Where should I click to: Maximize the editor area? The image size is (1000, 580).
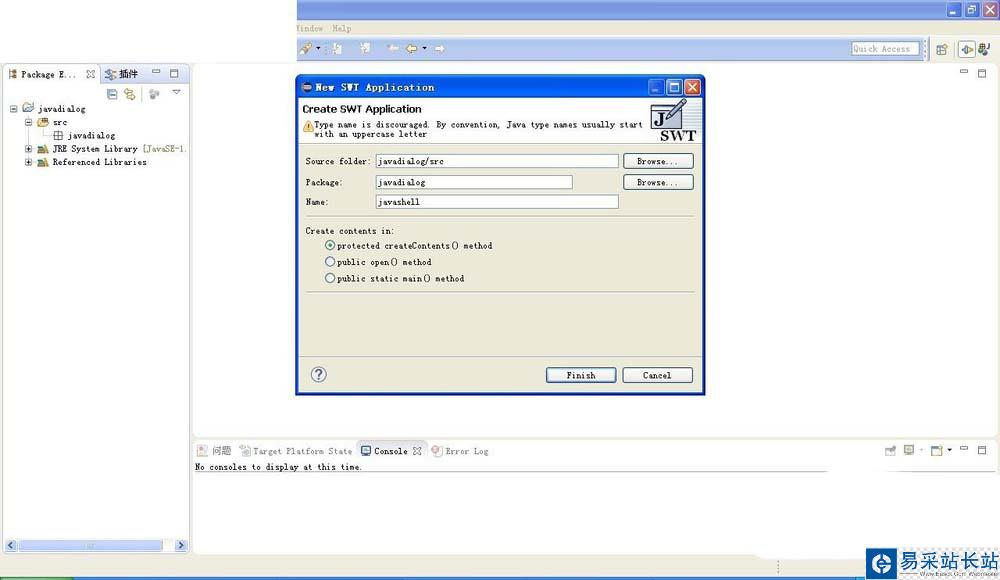click(982, 73)
